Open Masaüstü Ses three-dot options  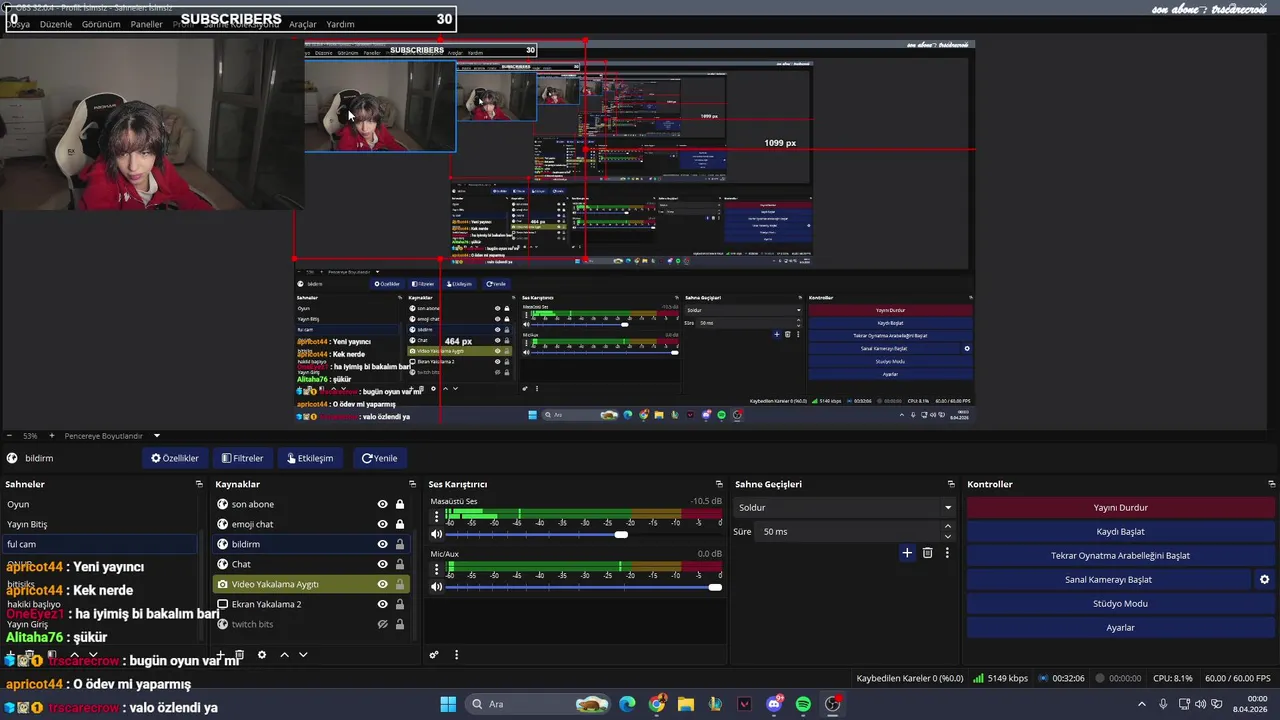tap(436, 518)
